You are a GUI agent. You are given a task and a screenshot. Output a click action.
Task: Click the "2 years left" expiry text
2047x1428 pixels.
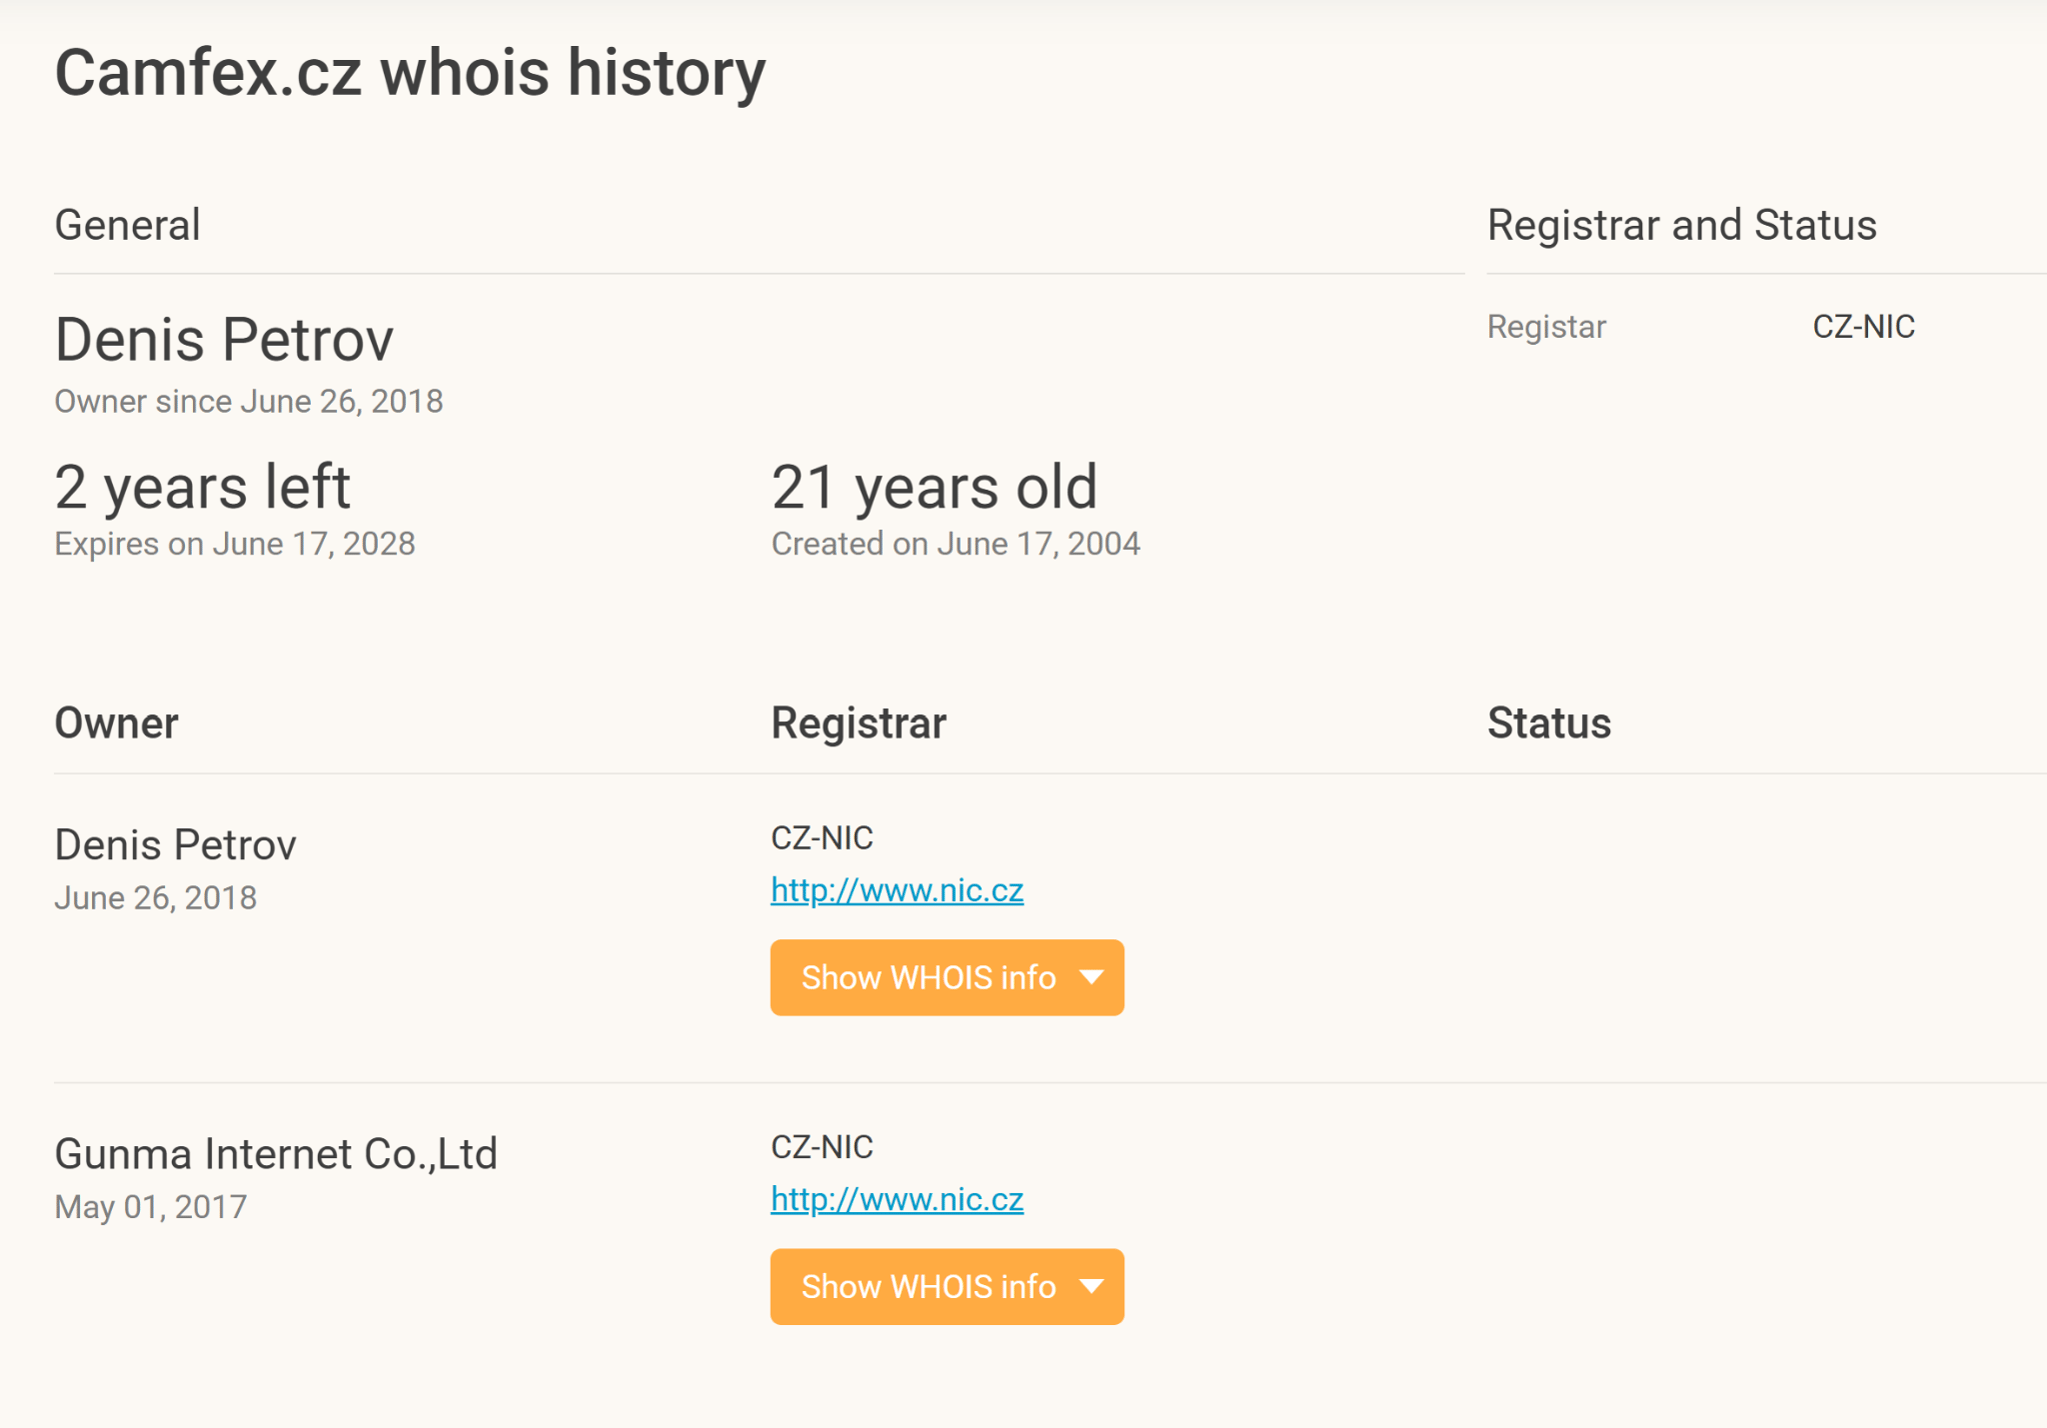202,487
